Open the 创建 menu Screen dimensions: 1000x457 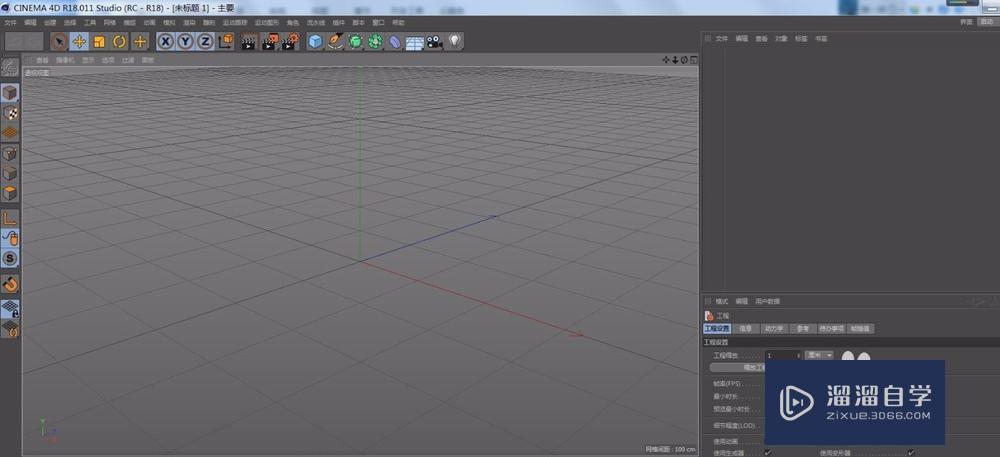pyautogui.click(x=50, y=22)
